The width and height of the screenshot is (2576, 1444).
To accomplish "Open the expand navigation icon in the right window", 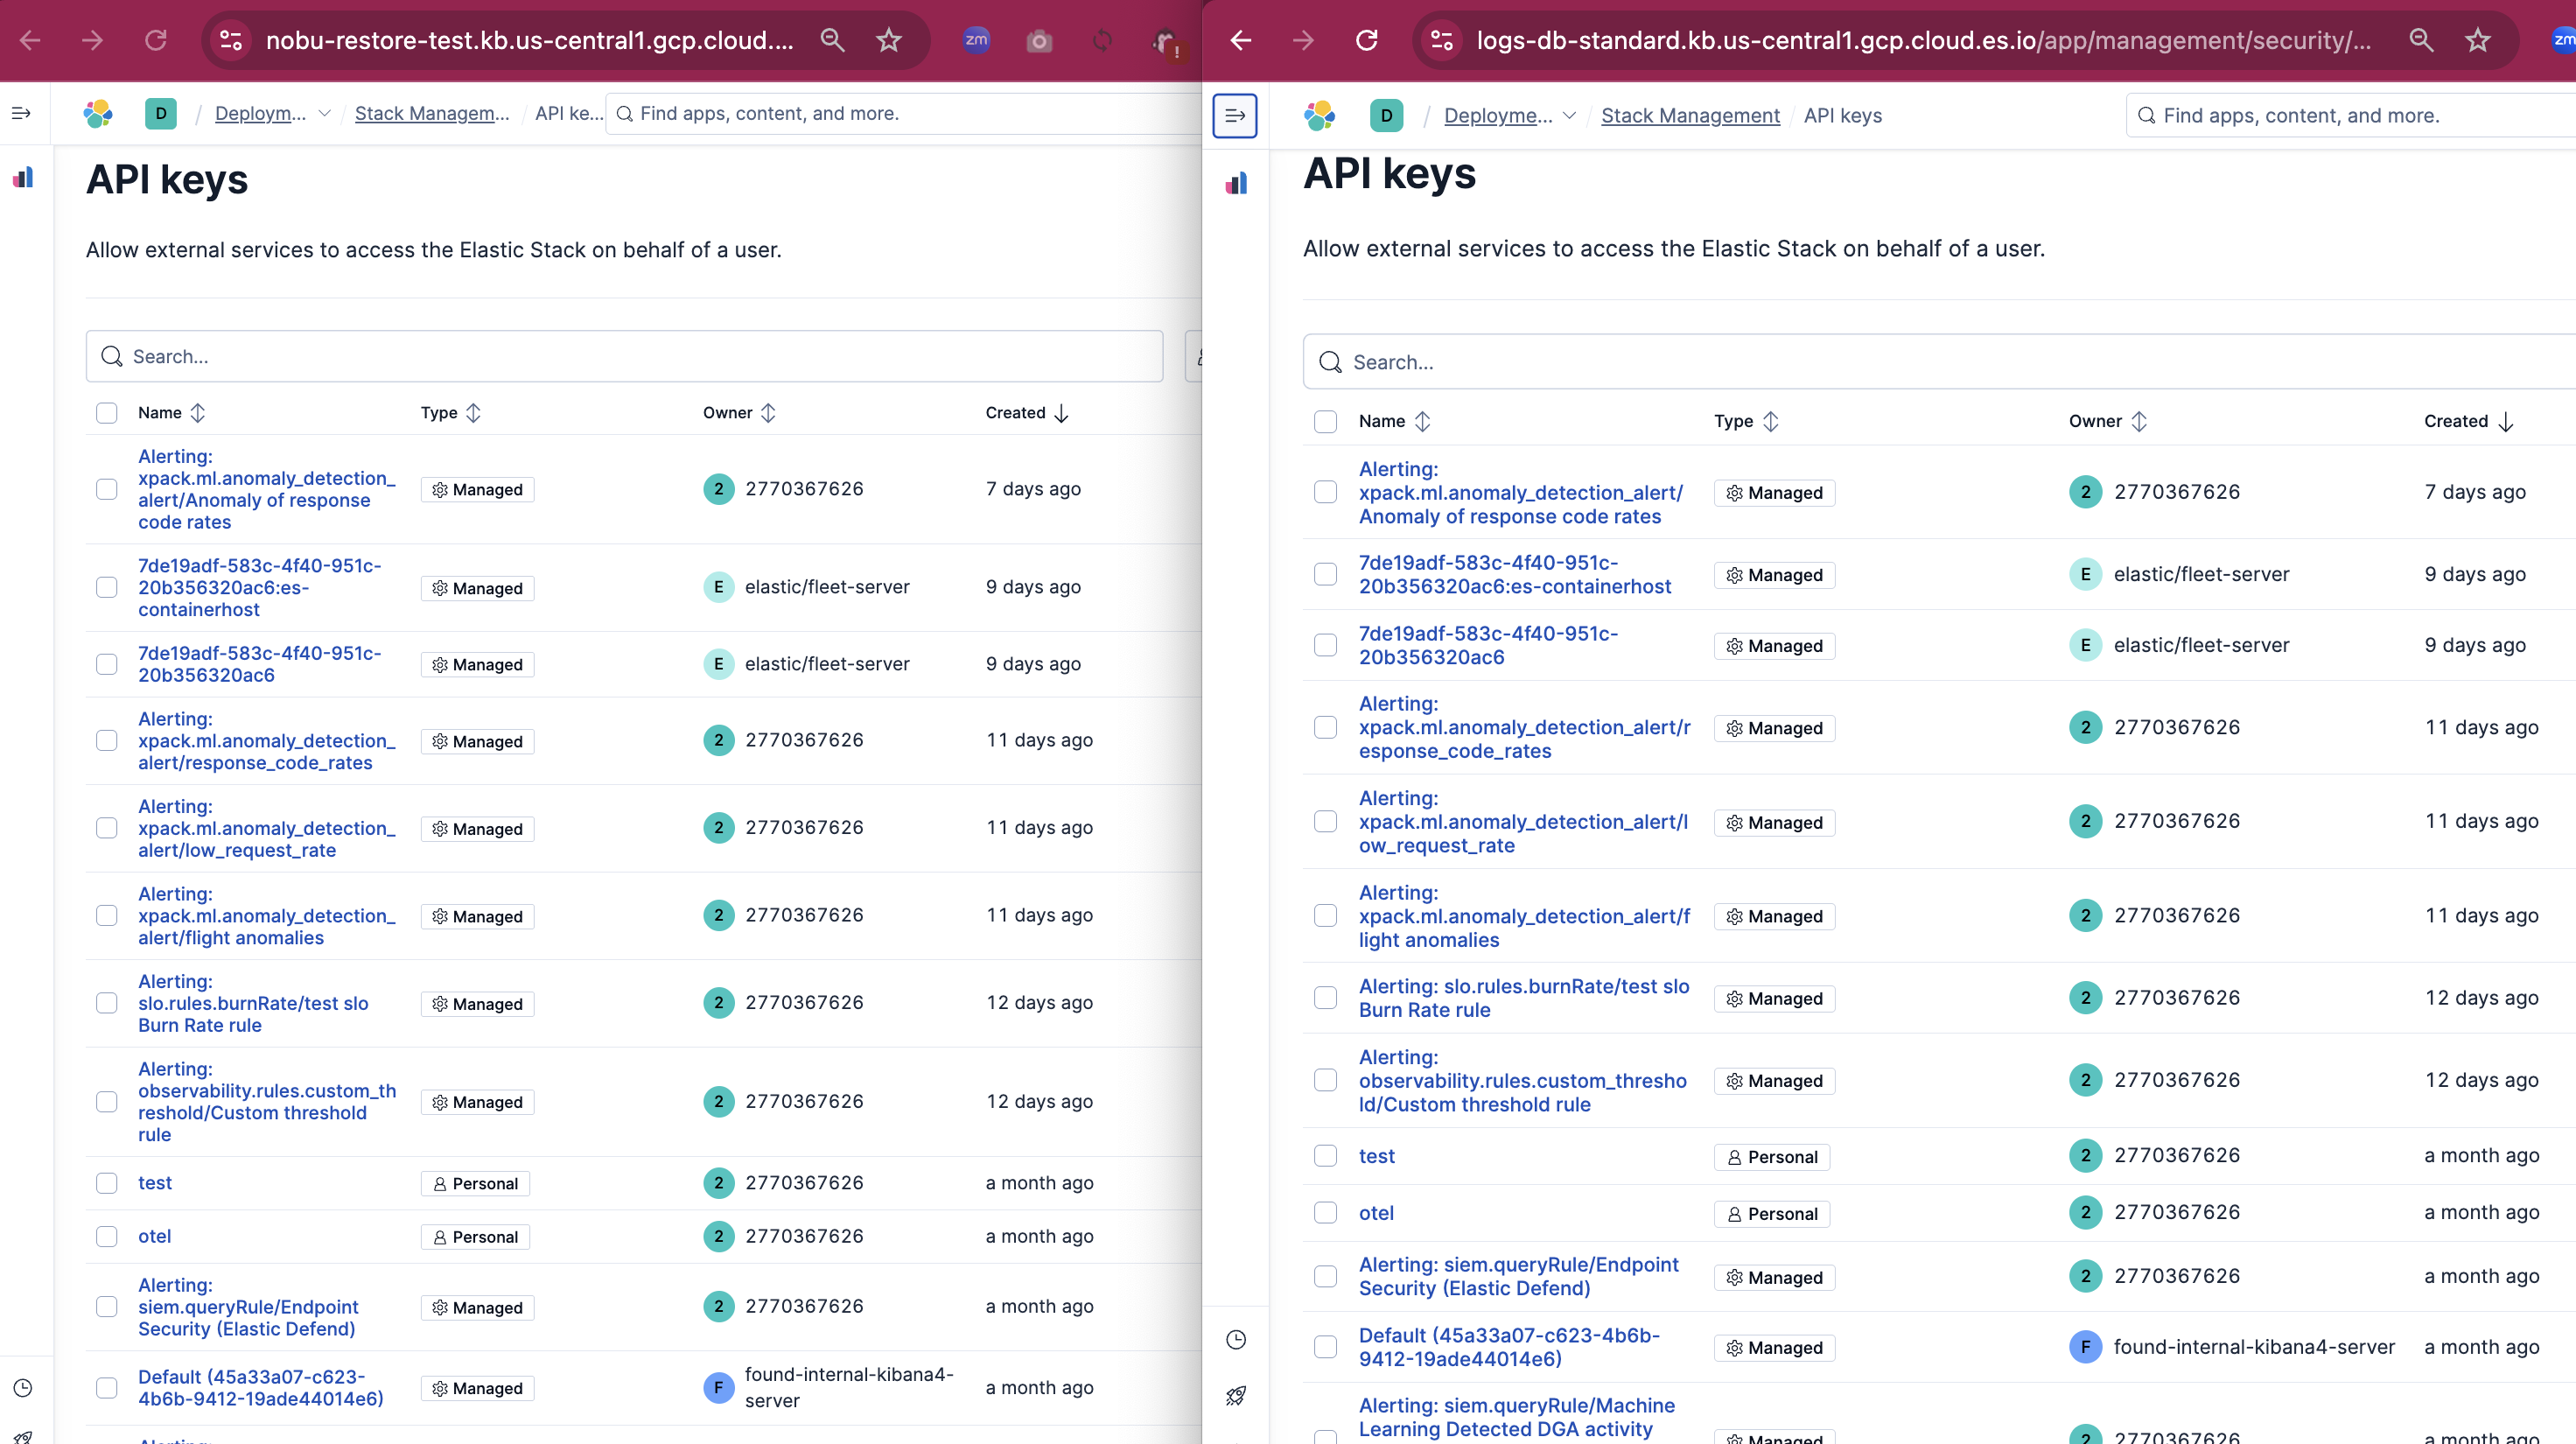I will click(1235, 115).
